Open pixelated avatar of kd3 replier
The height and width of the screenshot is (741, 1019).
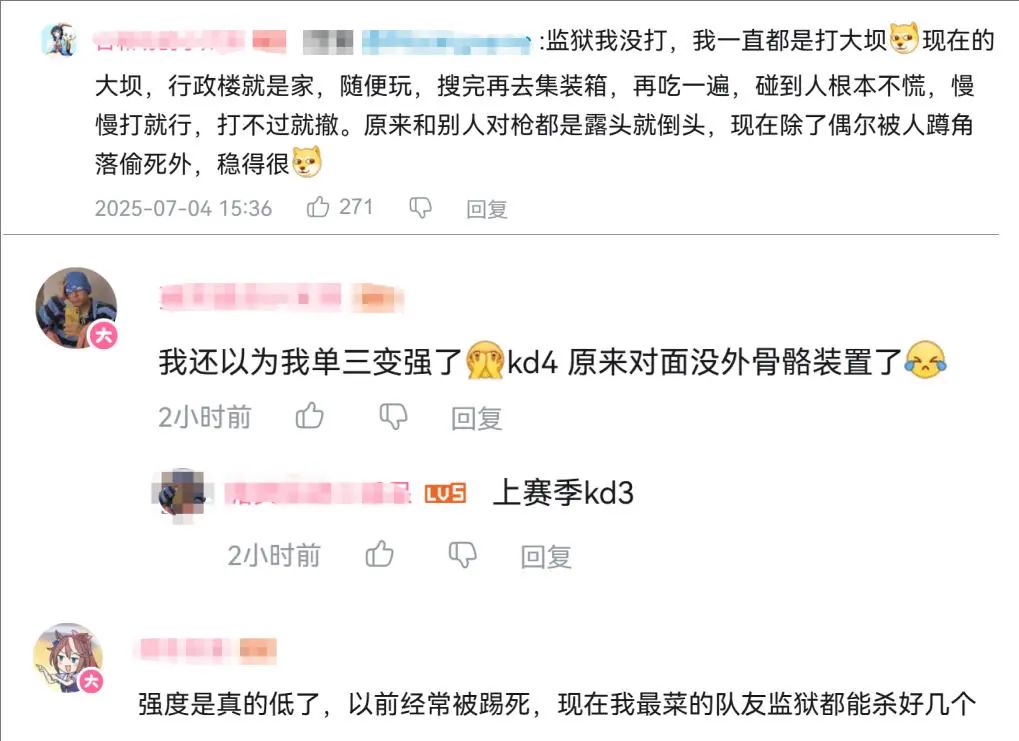(181, 493)
